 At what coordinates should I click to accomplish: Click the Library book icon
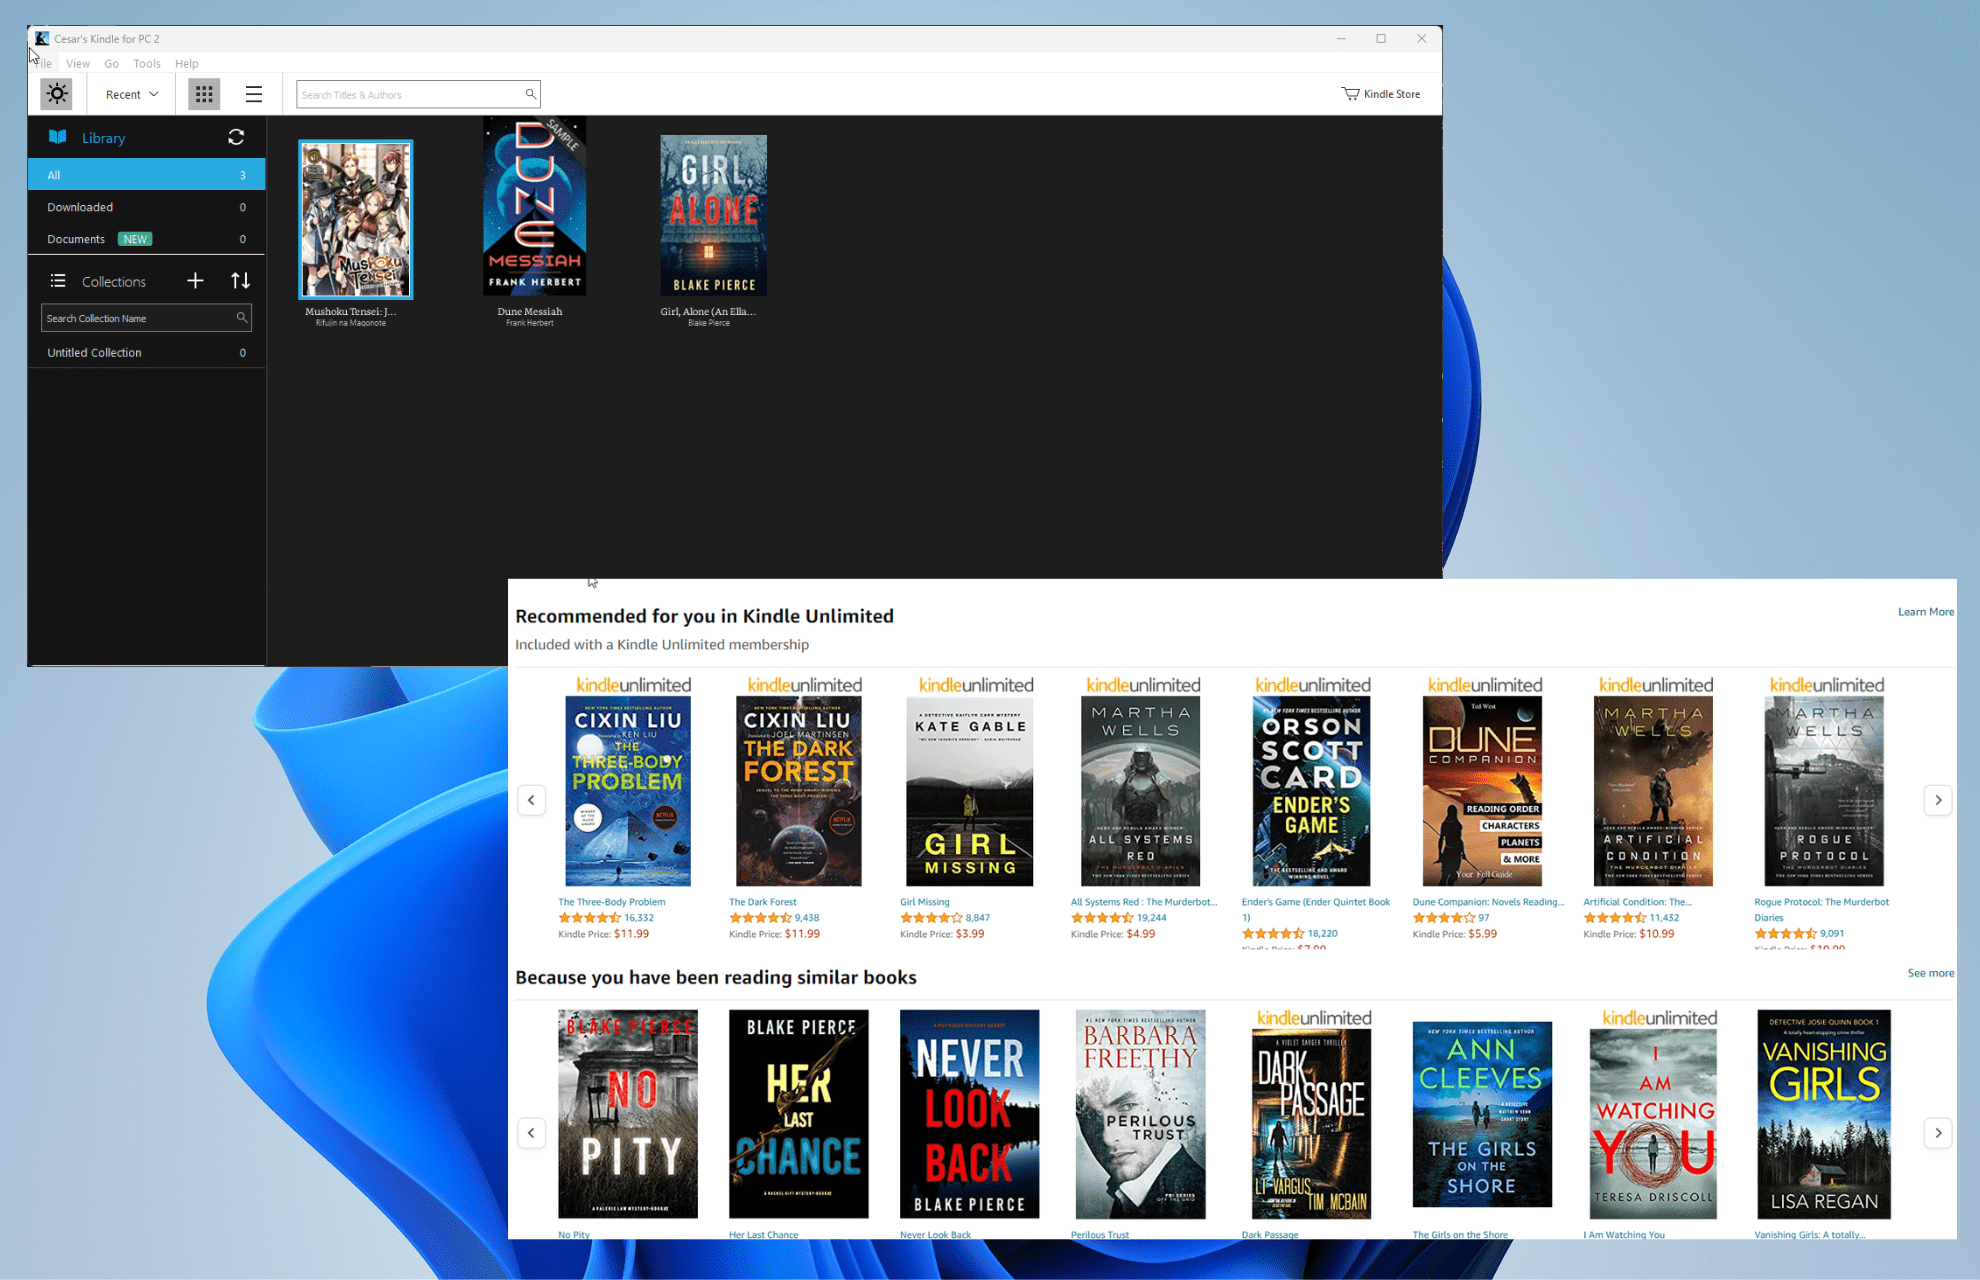[x=58, y=137]
